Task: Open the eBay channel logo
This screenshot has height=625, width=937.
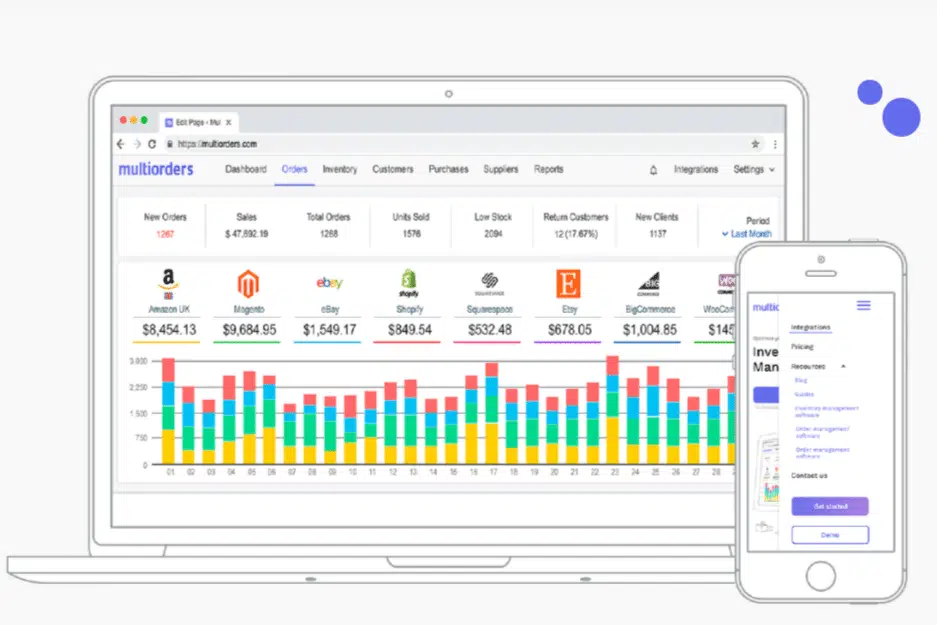Action: point(329,284)
